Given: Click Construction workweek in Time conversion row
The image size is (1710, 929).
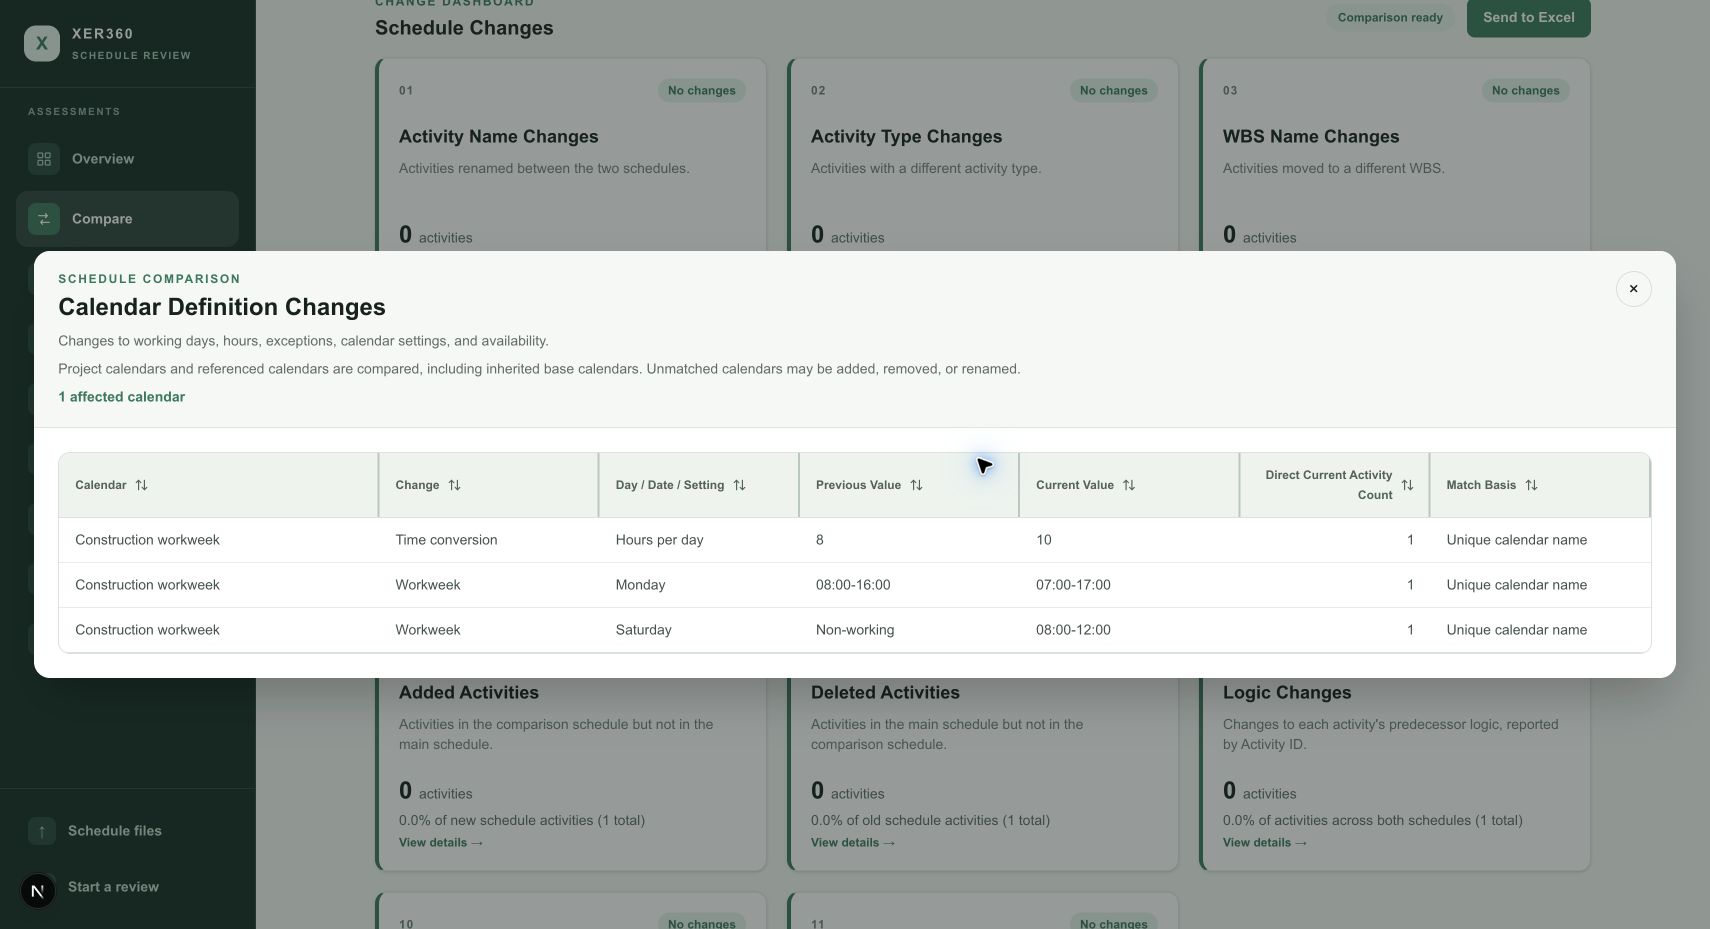Looking at the screenshot, I should (147, 540).
